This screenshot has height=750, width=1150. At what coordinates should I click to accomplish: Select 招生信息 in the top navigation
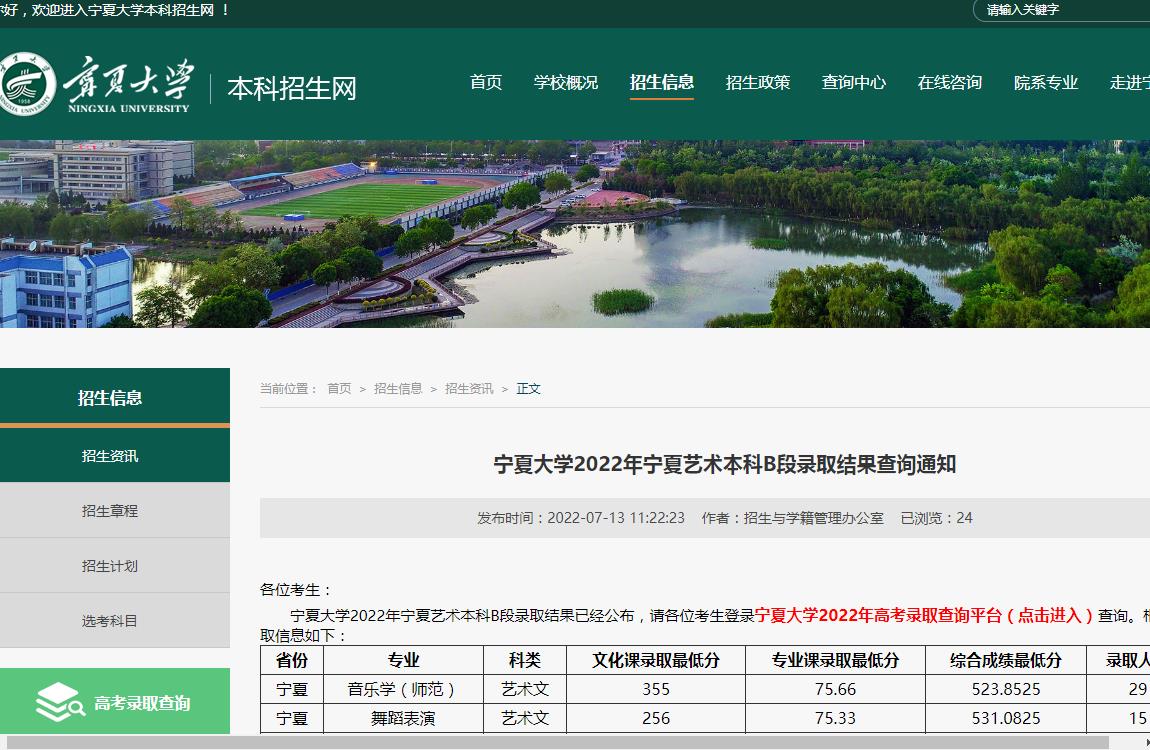[662, 83]
